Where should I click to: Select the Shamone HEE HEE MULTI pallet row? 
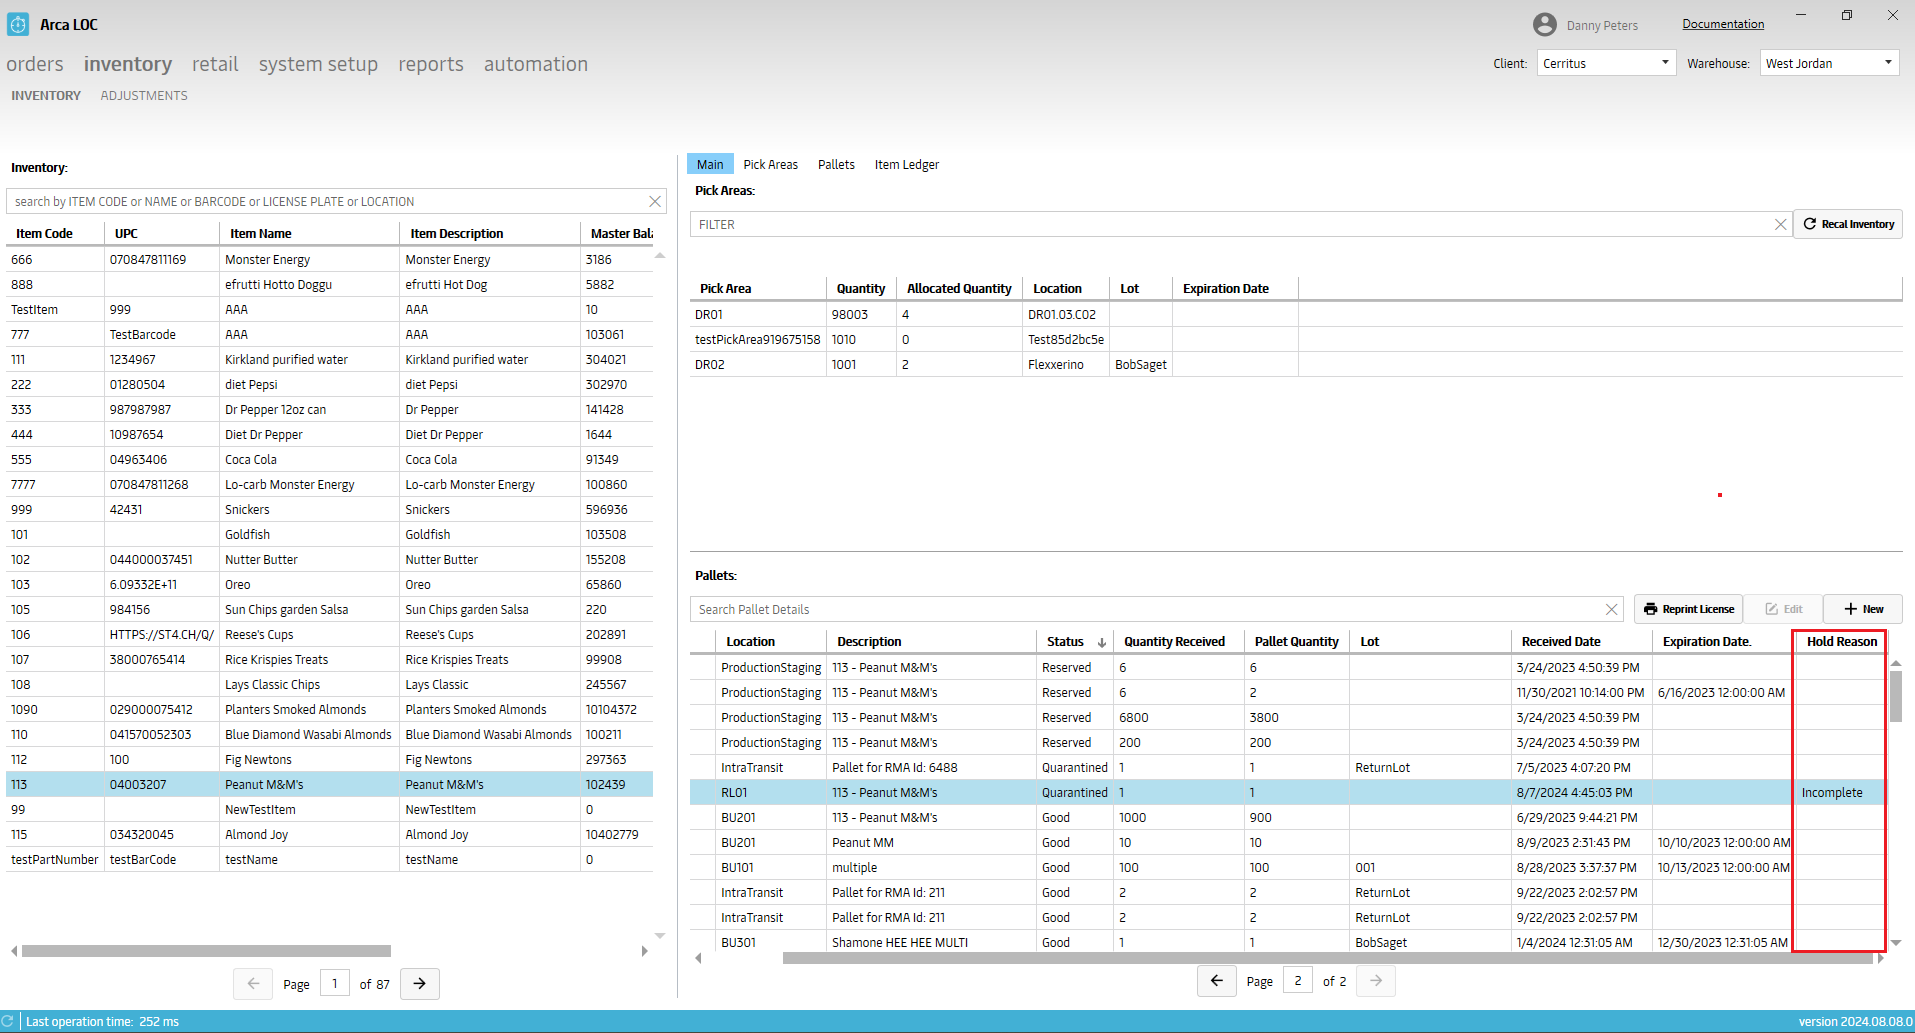1287,943
